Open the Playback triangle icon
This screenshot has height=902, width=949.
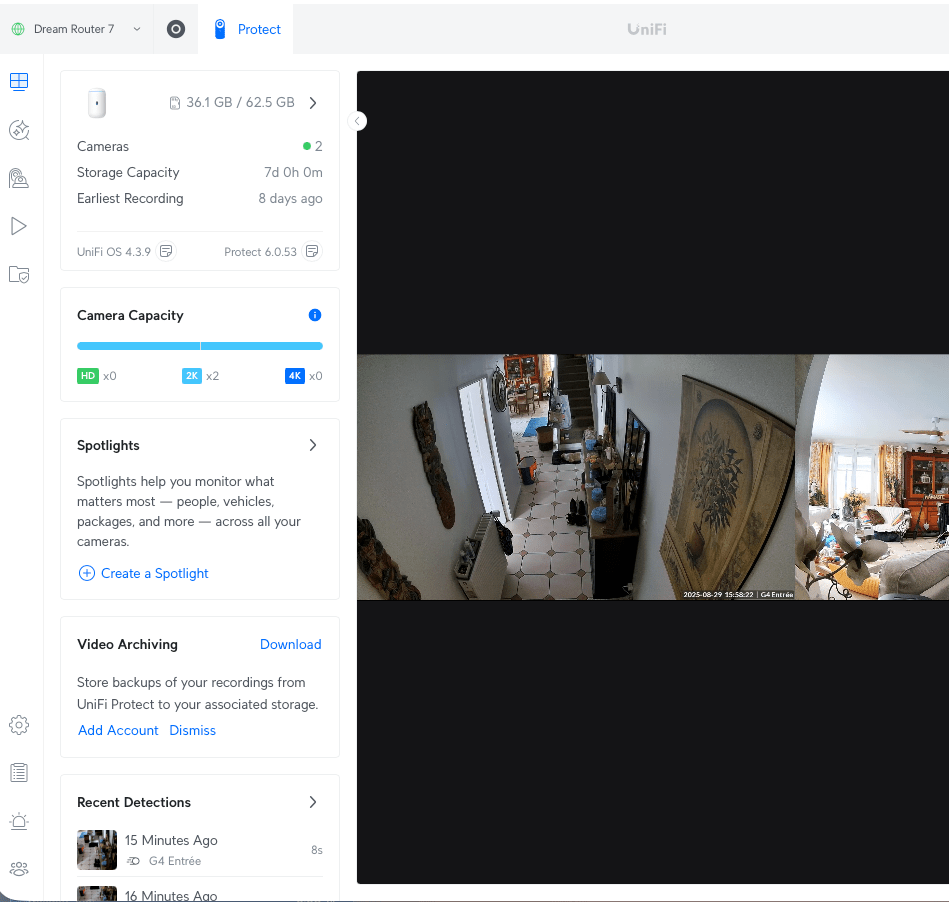click(19, 226)
